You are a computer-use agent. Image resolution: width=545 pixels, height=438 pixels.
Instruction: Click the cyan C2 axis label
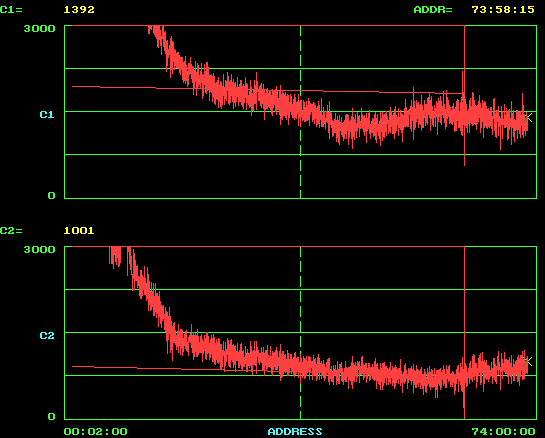47,335
